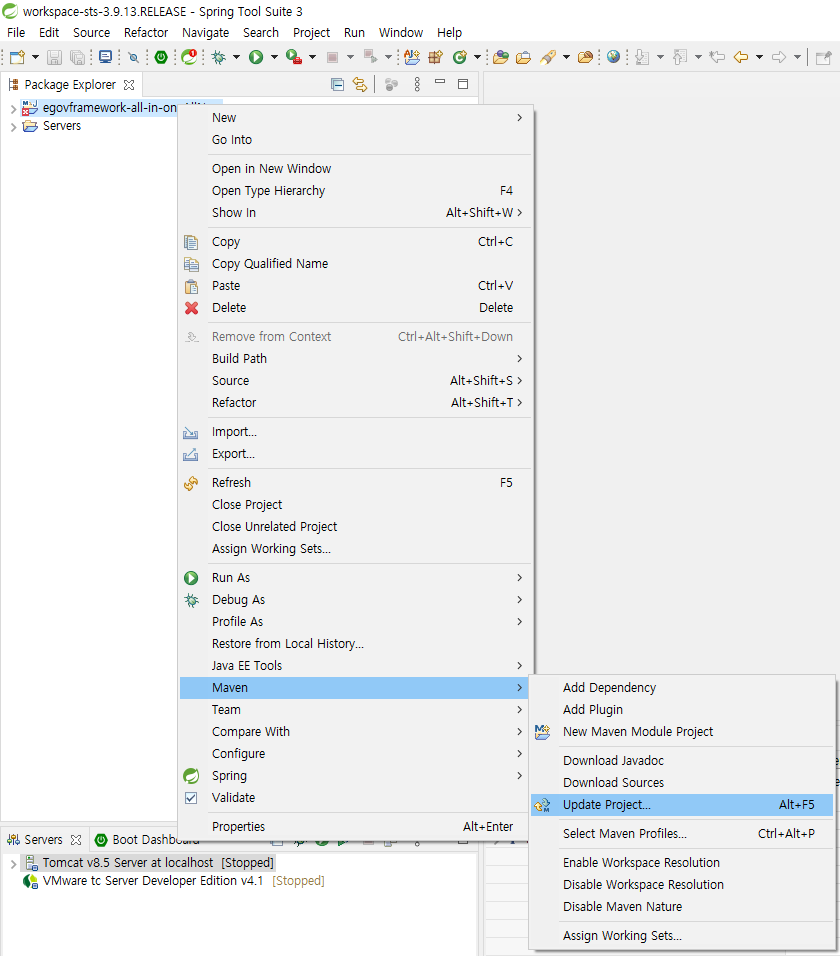Toggle the Validate checkbox in context menu
This screenshot has height=956, width=840.
pos(191,798)
